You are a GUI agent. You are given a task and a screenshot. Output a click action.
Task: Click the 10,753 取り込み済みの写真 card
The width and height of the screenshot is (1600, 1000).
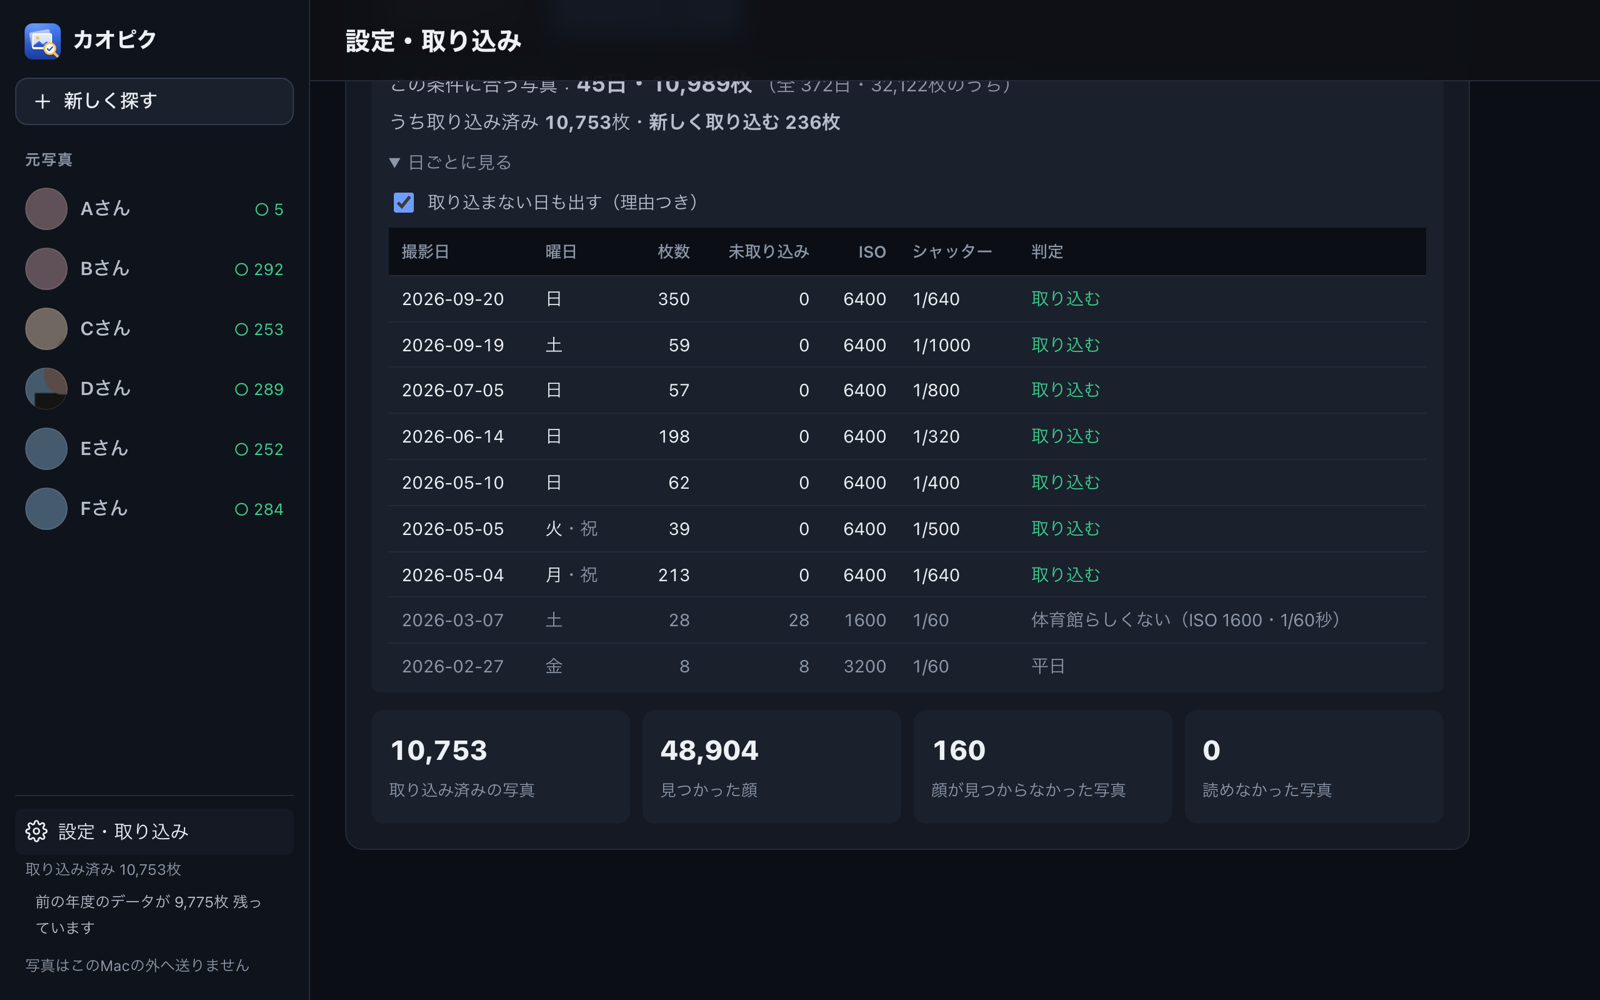[500, 767]
